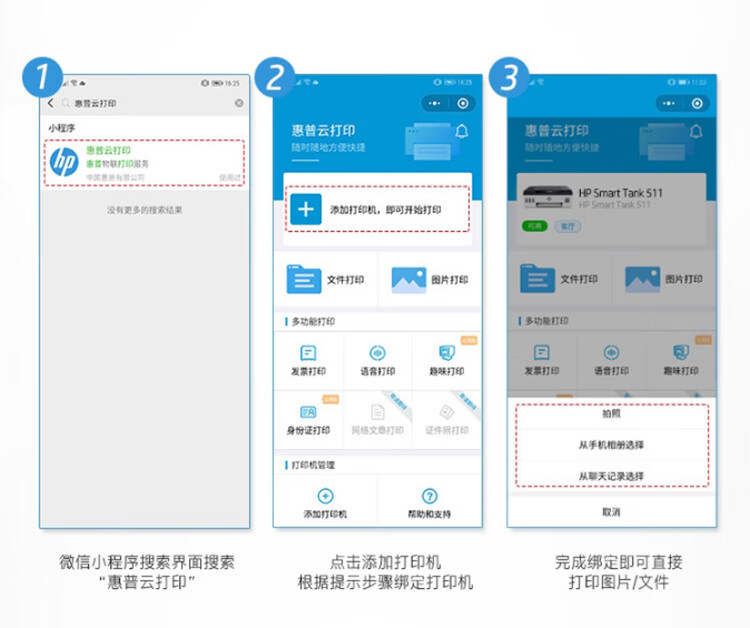Open the 惠普云打印 mini program result
Image resolution: width=750 pixels, height=628 pixels.
pyautogui.click(x=144, y=163)
